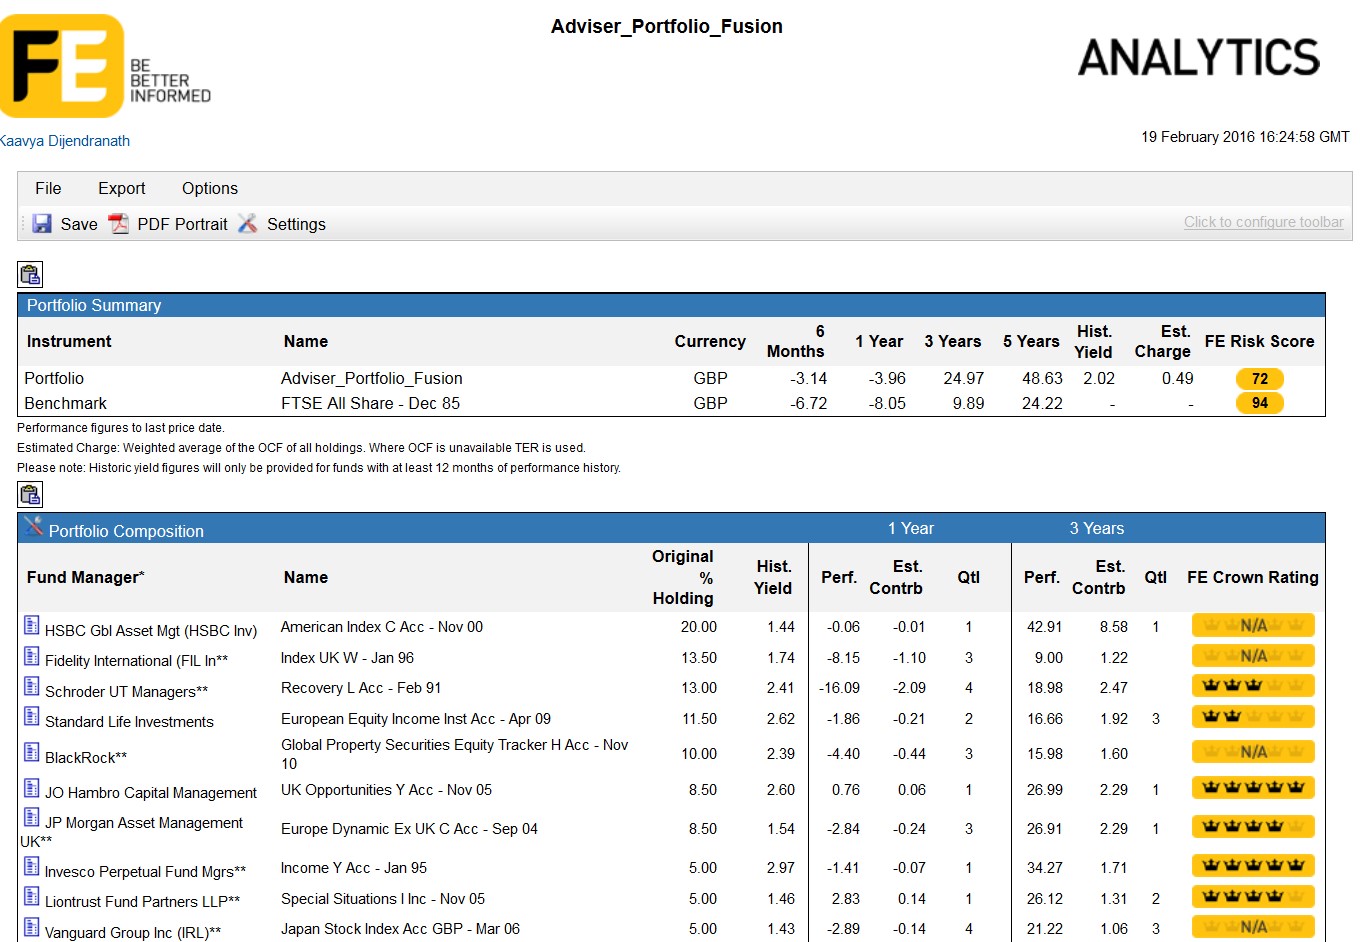Screen dimensions: 1360x942
Task: Click Hist. Yield header in Portfolio Composition
Action: click(x=773, y=577)
